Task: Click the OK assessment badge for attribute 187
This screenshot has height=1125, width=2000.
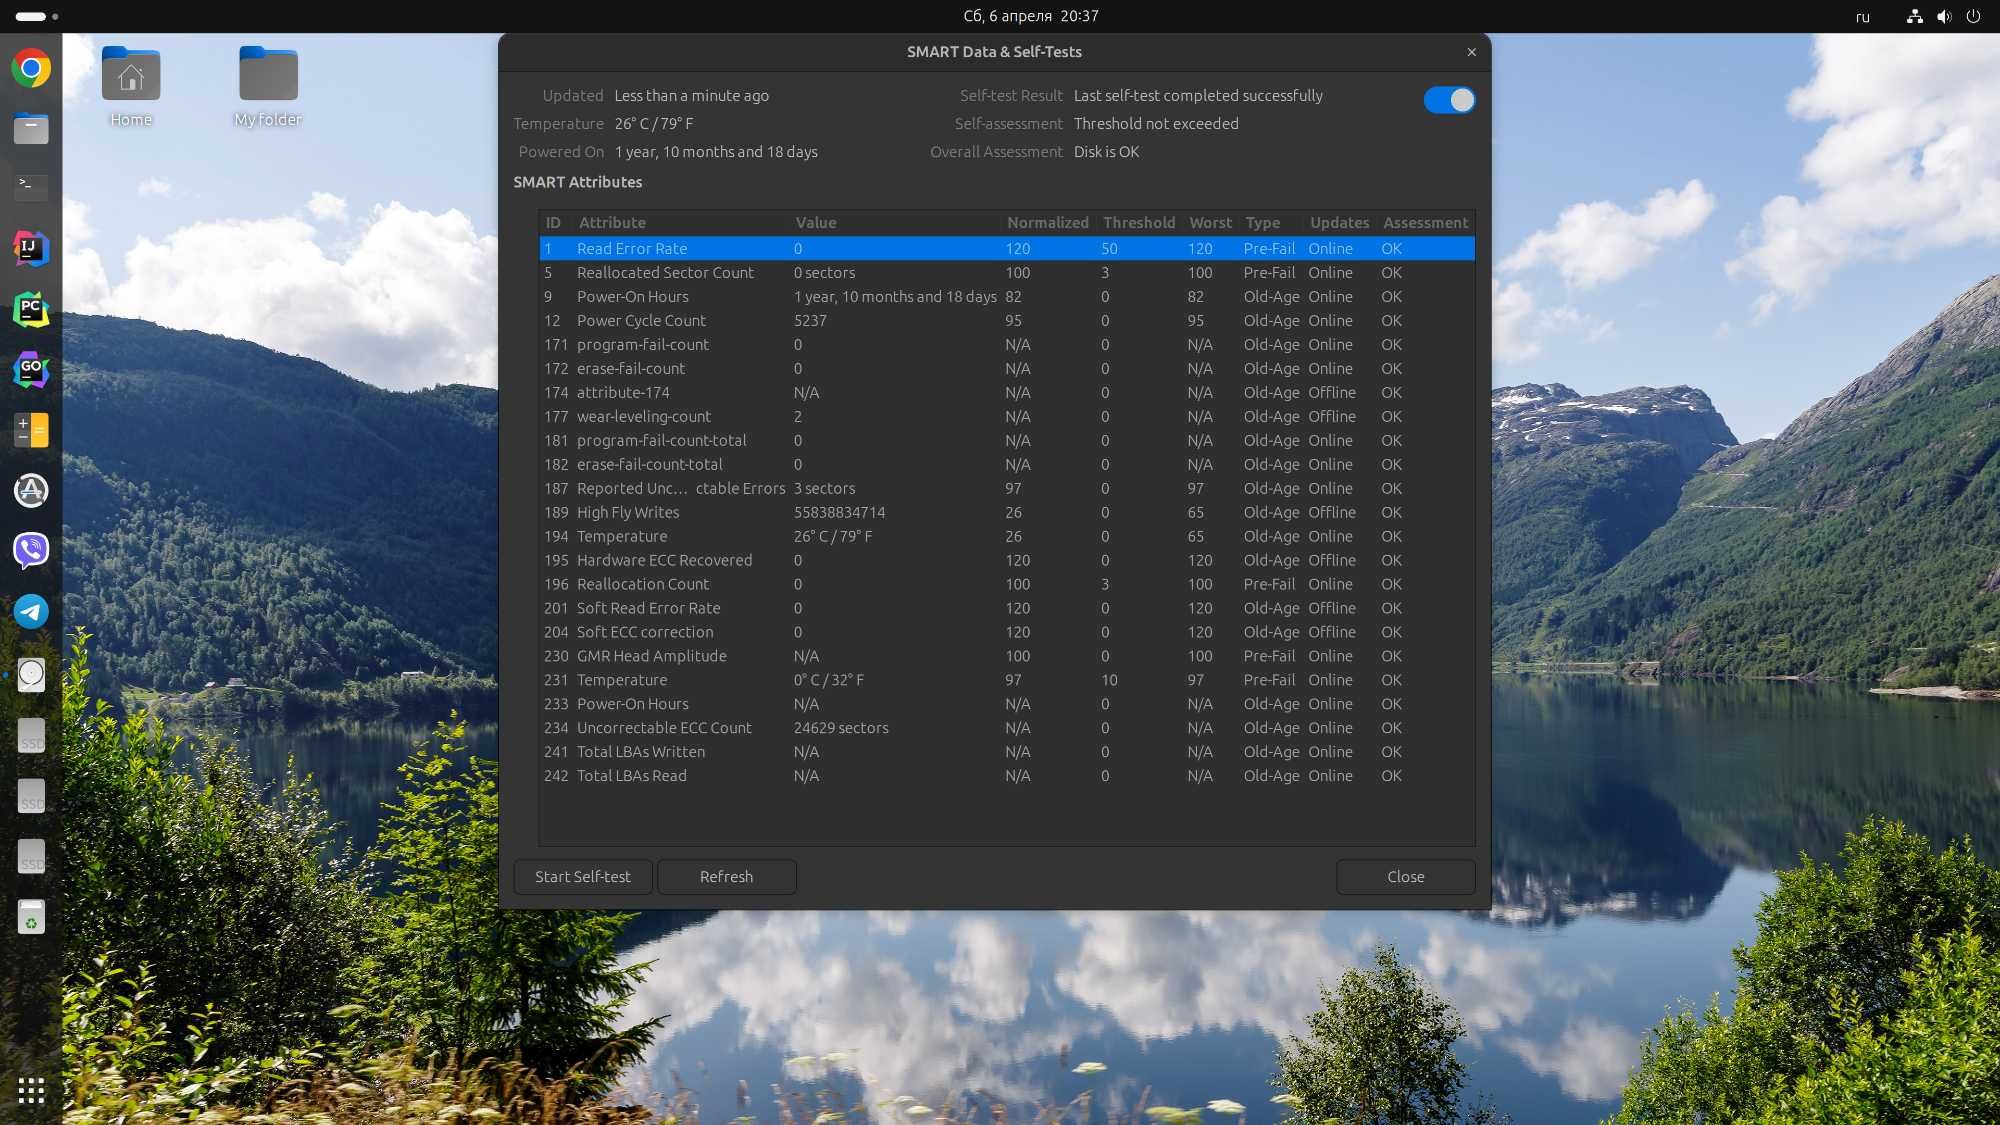Action: [1390, 488]
